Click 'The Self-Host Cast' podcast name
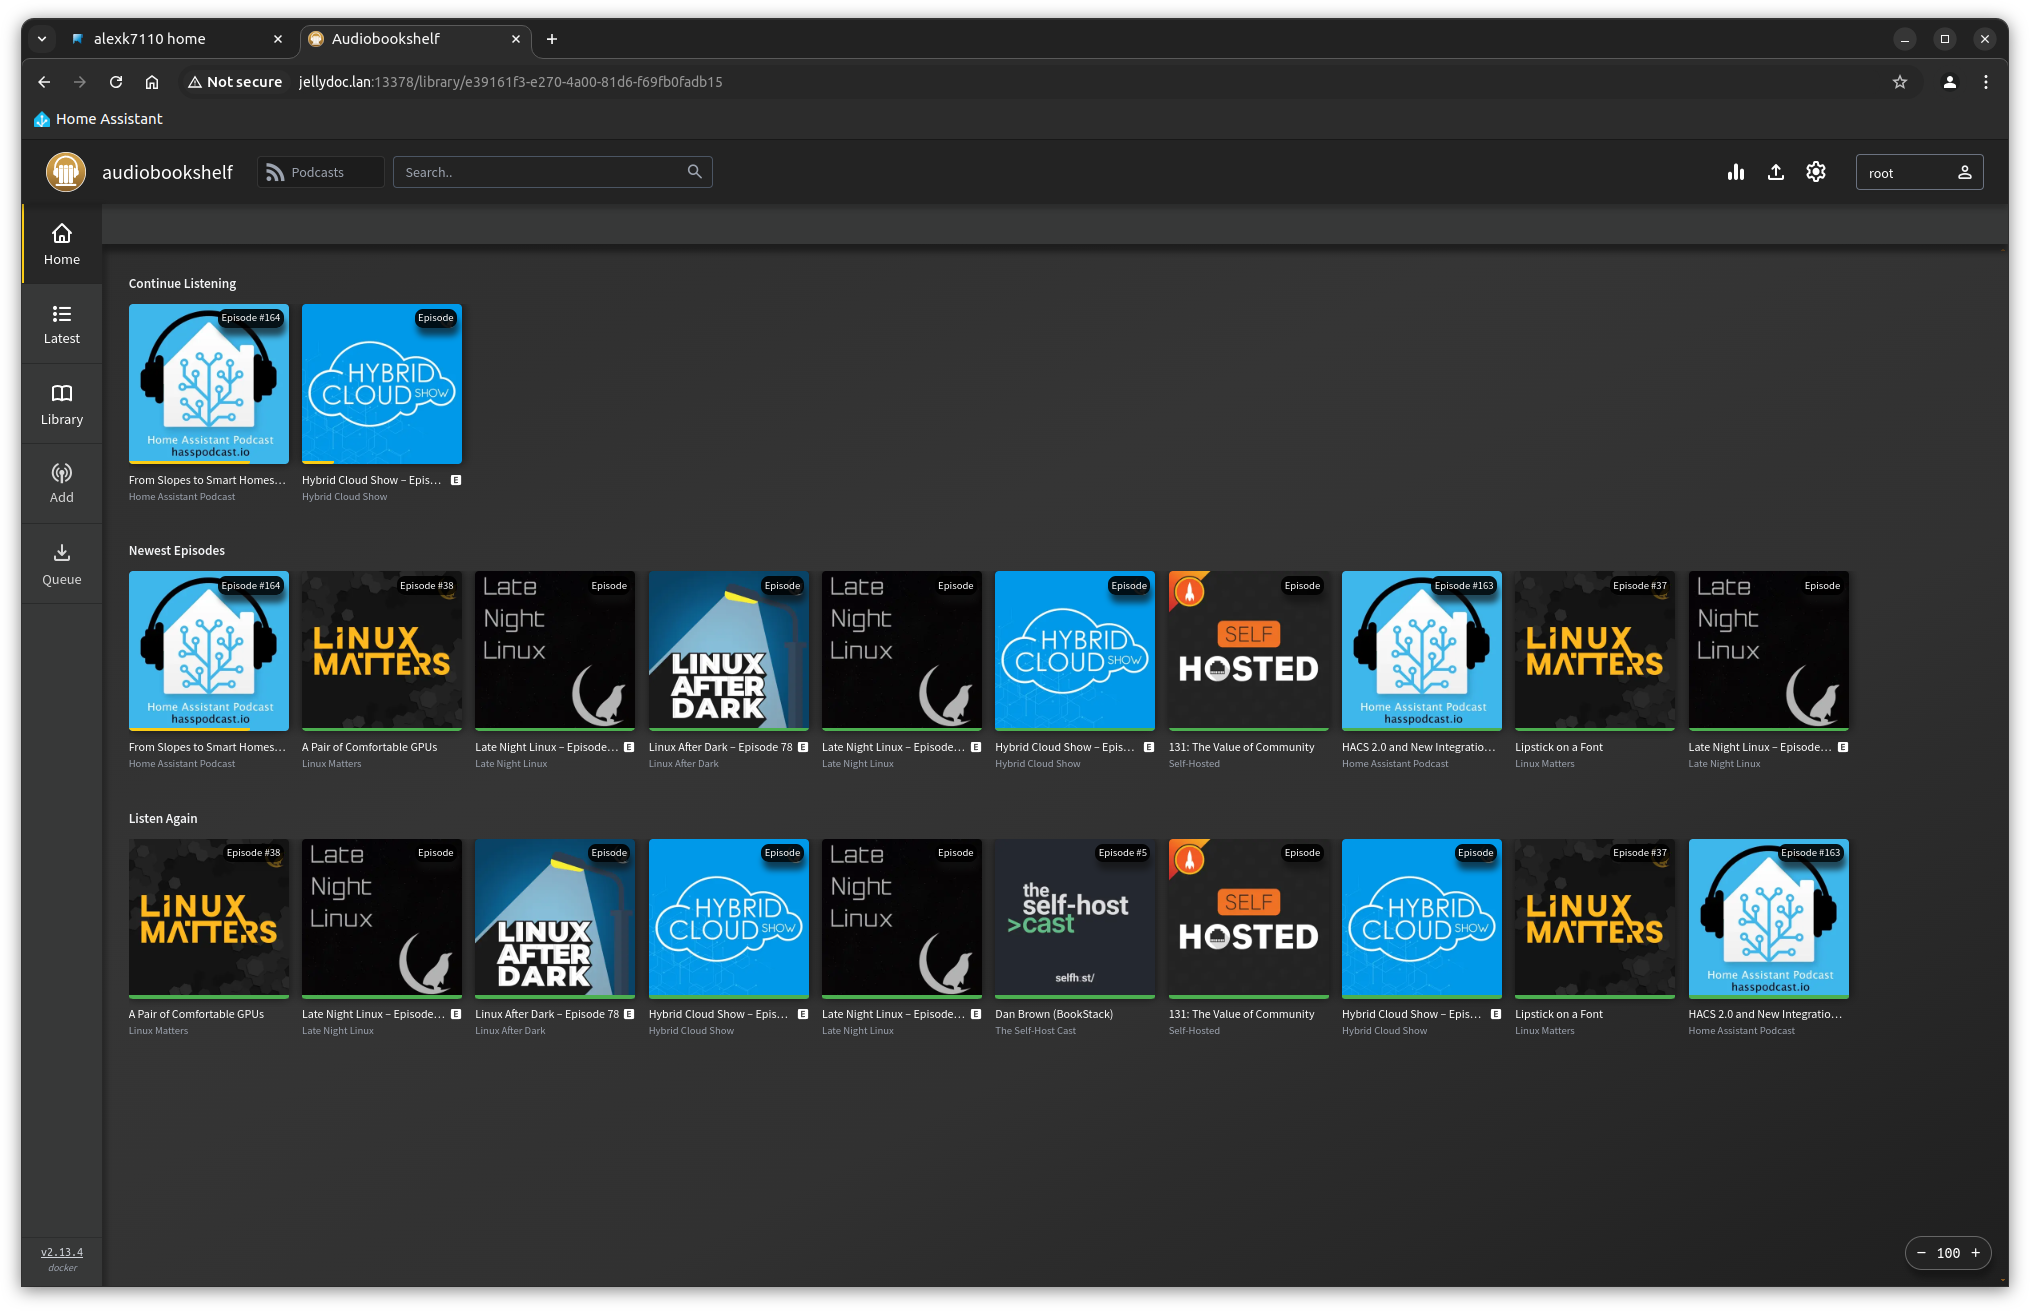 [x=1035, y=1031]
